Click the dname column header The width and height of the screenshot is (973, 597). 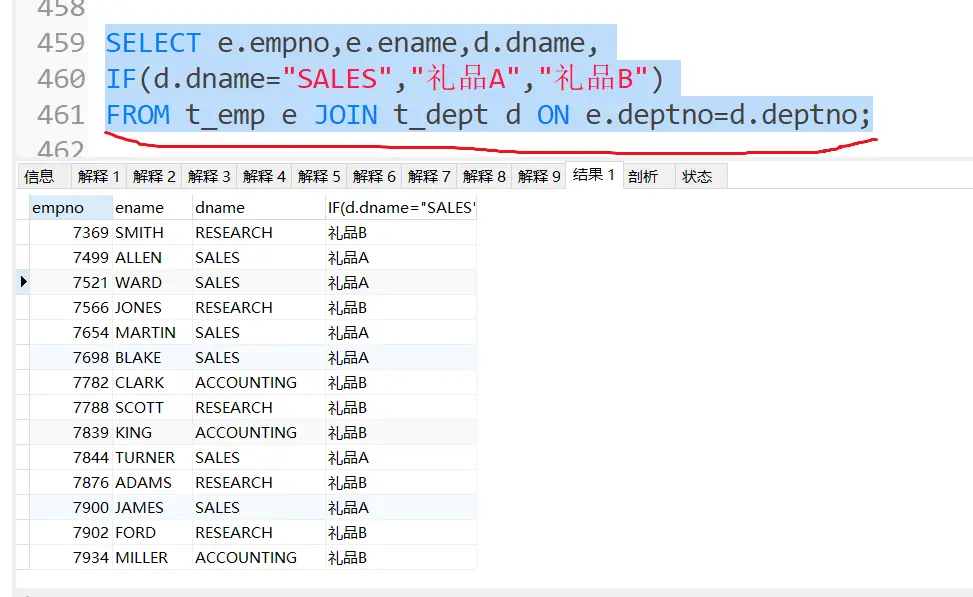220,208
